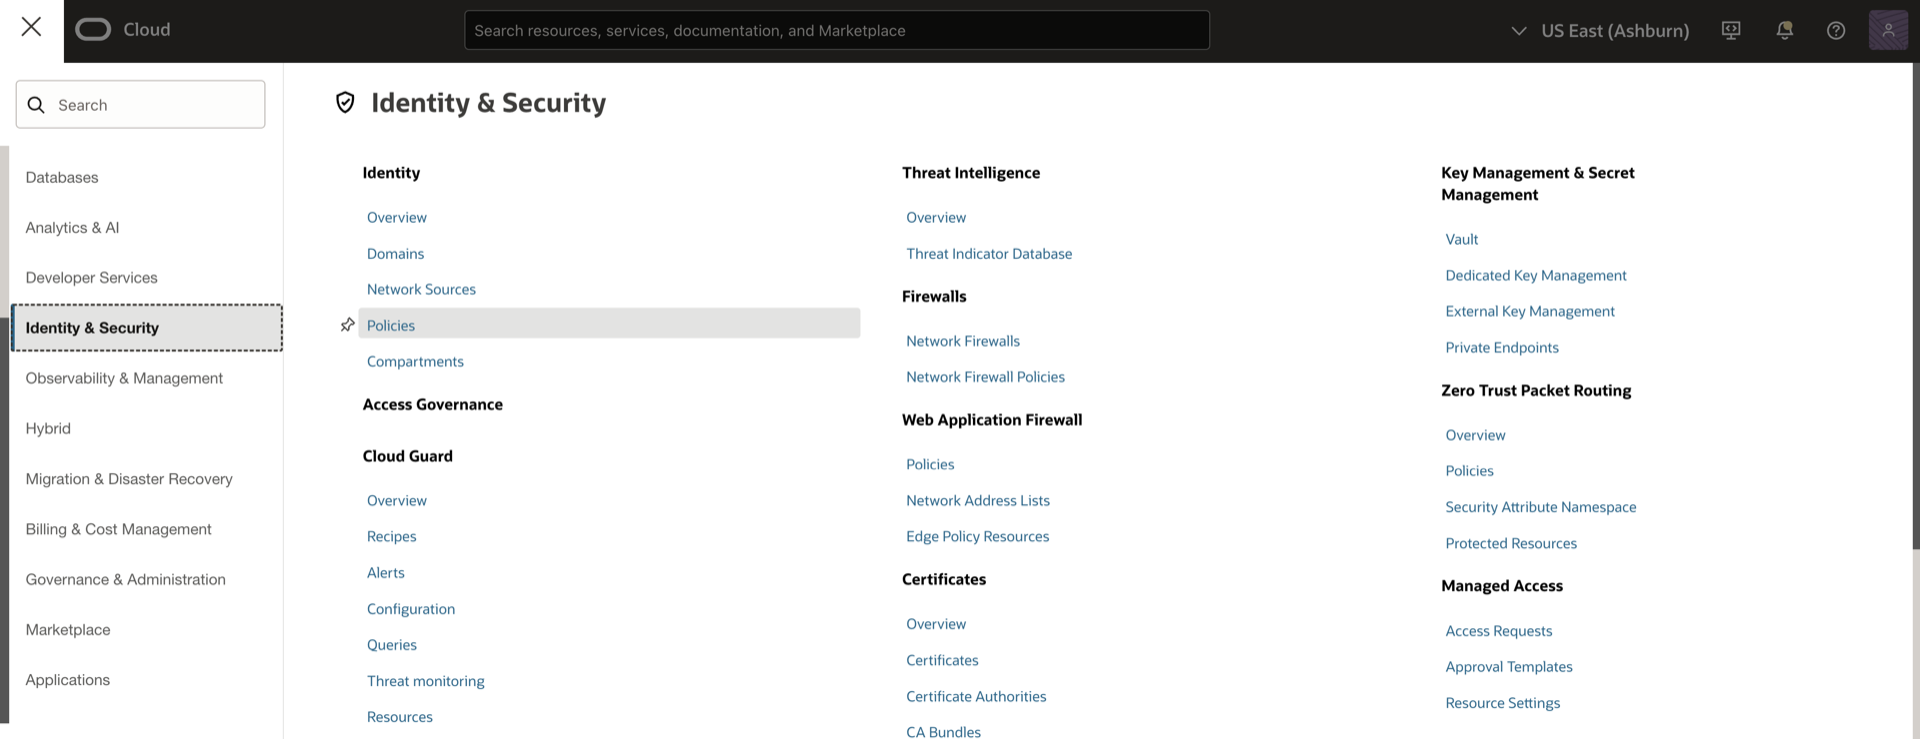1920x739 pixels.
Task: Open Edge Policy Resources
Action: tap(977, 536)
